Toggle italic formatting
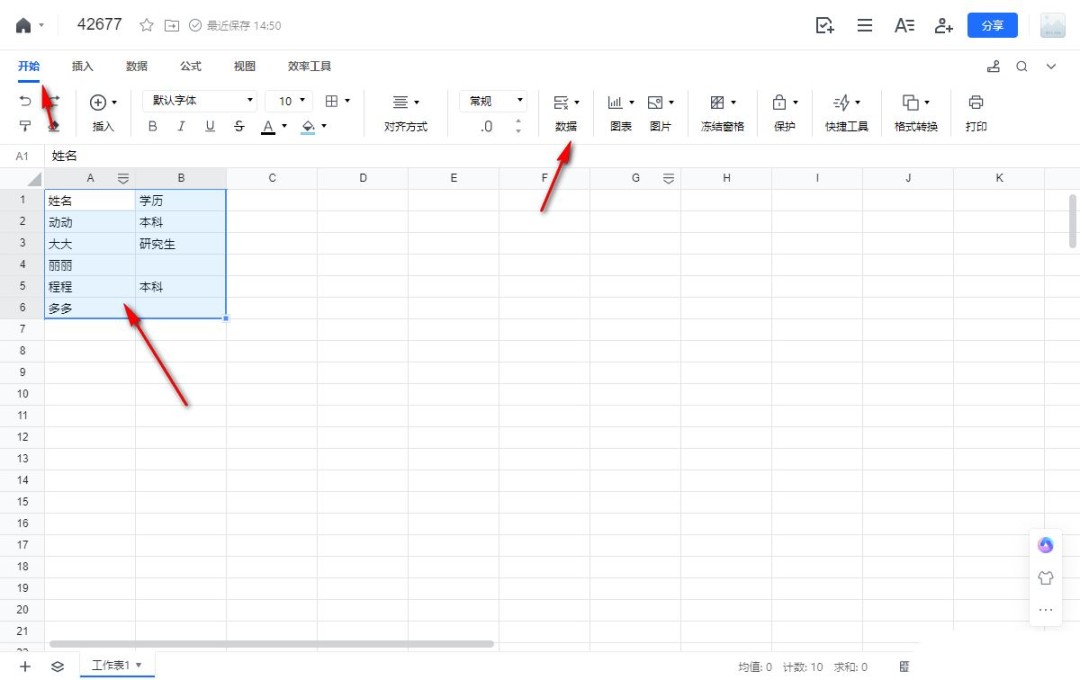 pyautogui.click(x=181, y=126)
